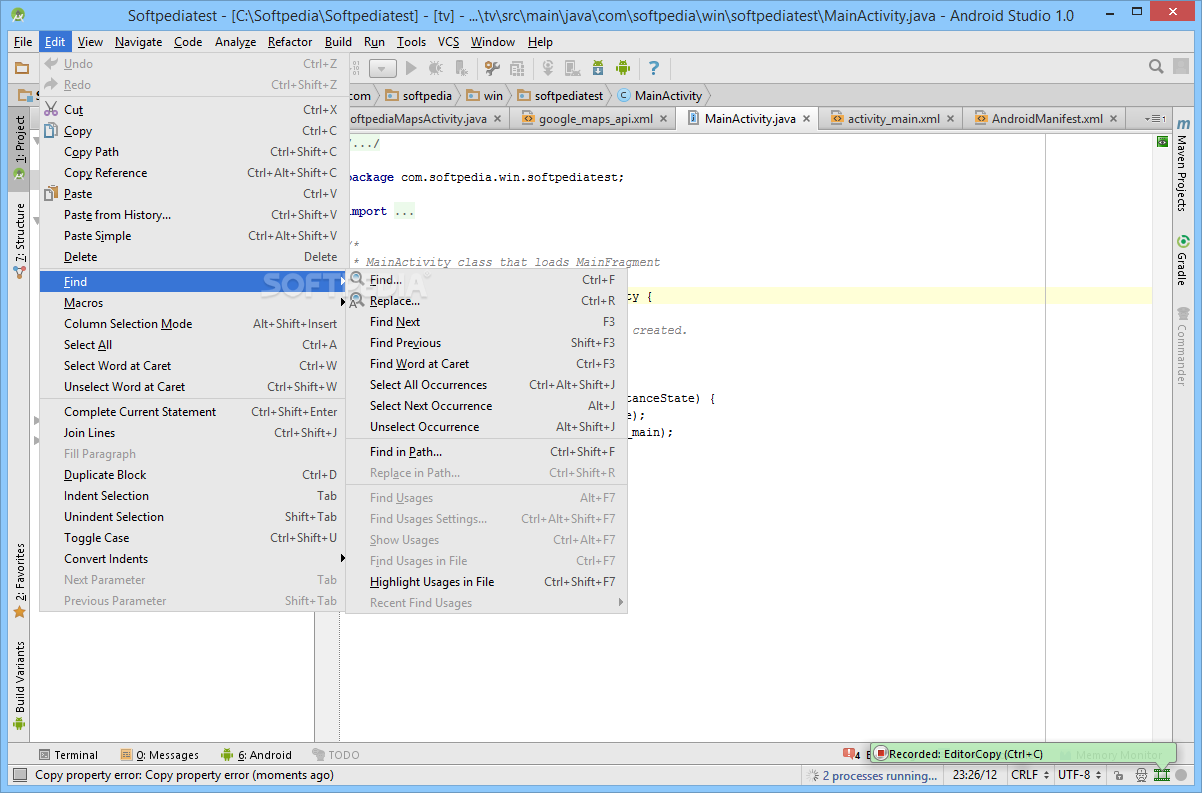The width and height of the screenshot is (1202, 793).
Task: Open the Gradle side panel
Action: tap(1182, 260)
